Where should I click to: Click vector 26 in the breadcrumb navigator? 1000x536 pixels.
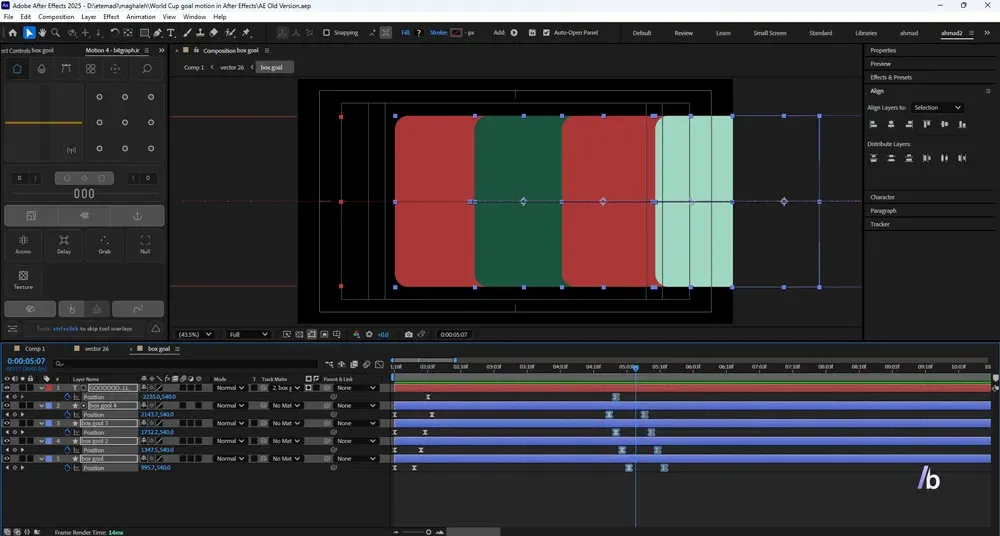(232, 67)
